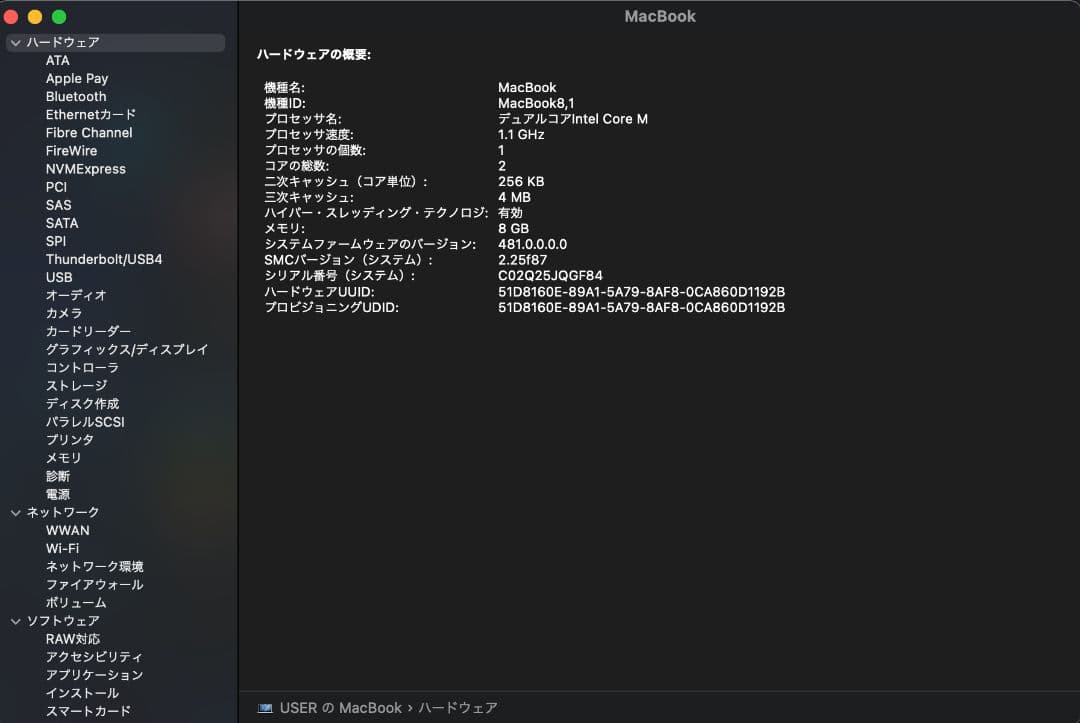Select PCI in the sidebar
Image resolution: width=1080 pixels, height=723 pixels.
coord(56,187)
